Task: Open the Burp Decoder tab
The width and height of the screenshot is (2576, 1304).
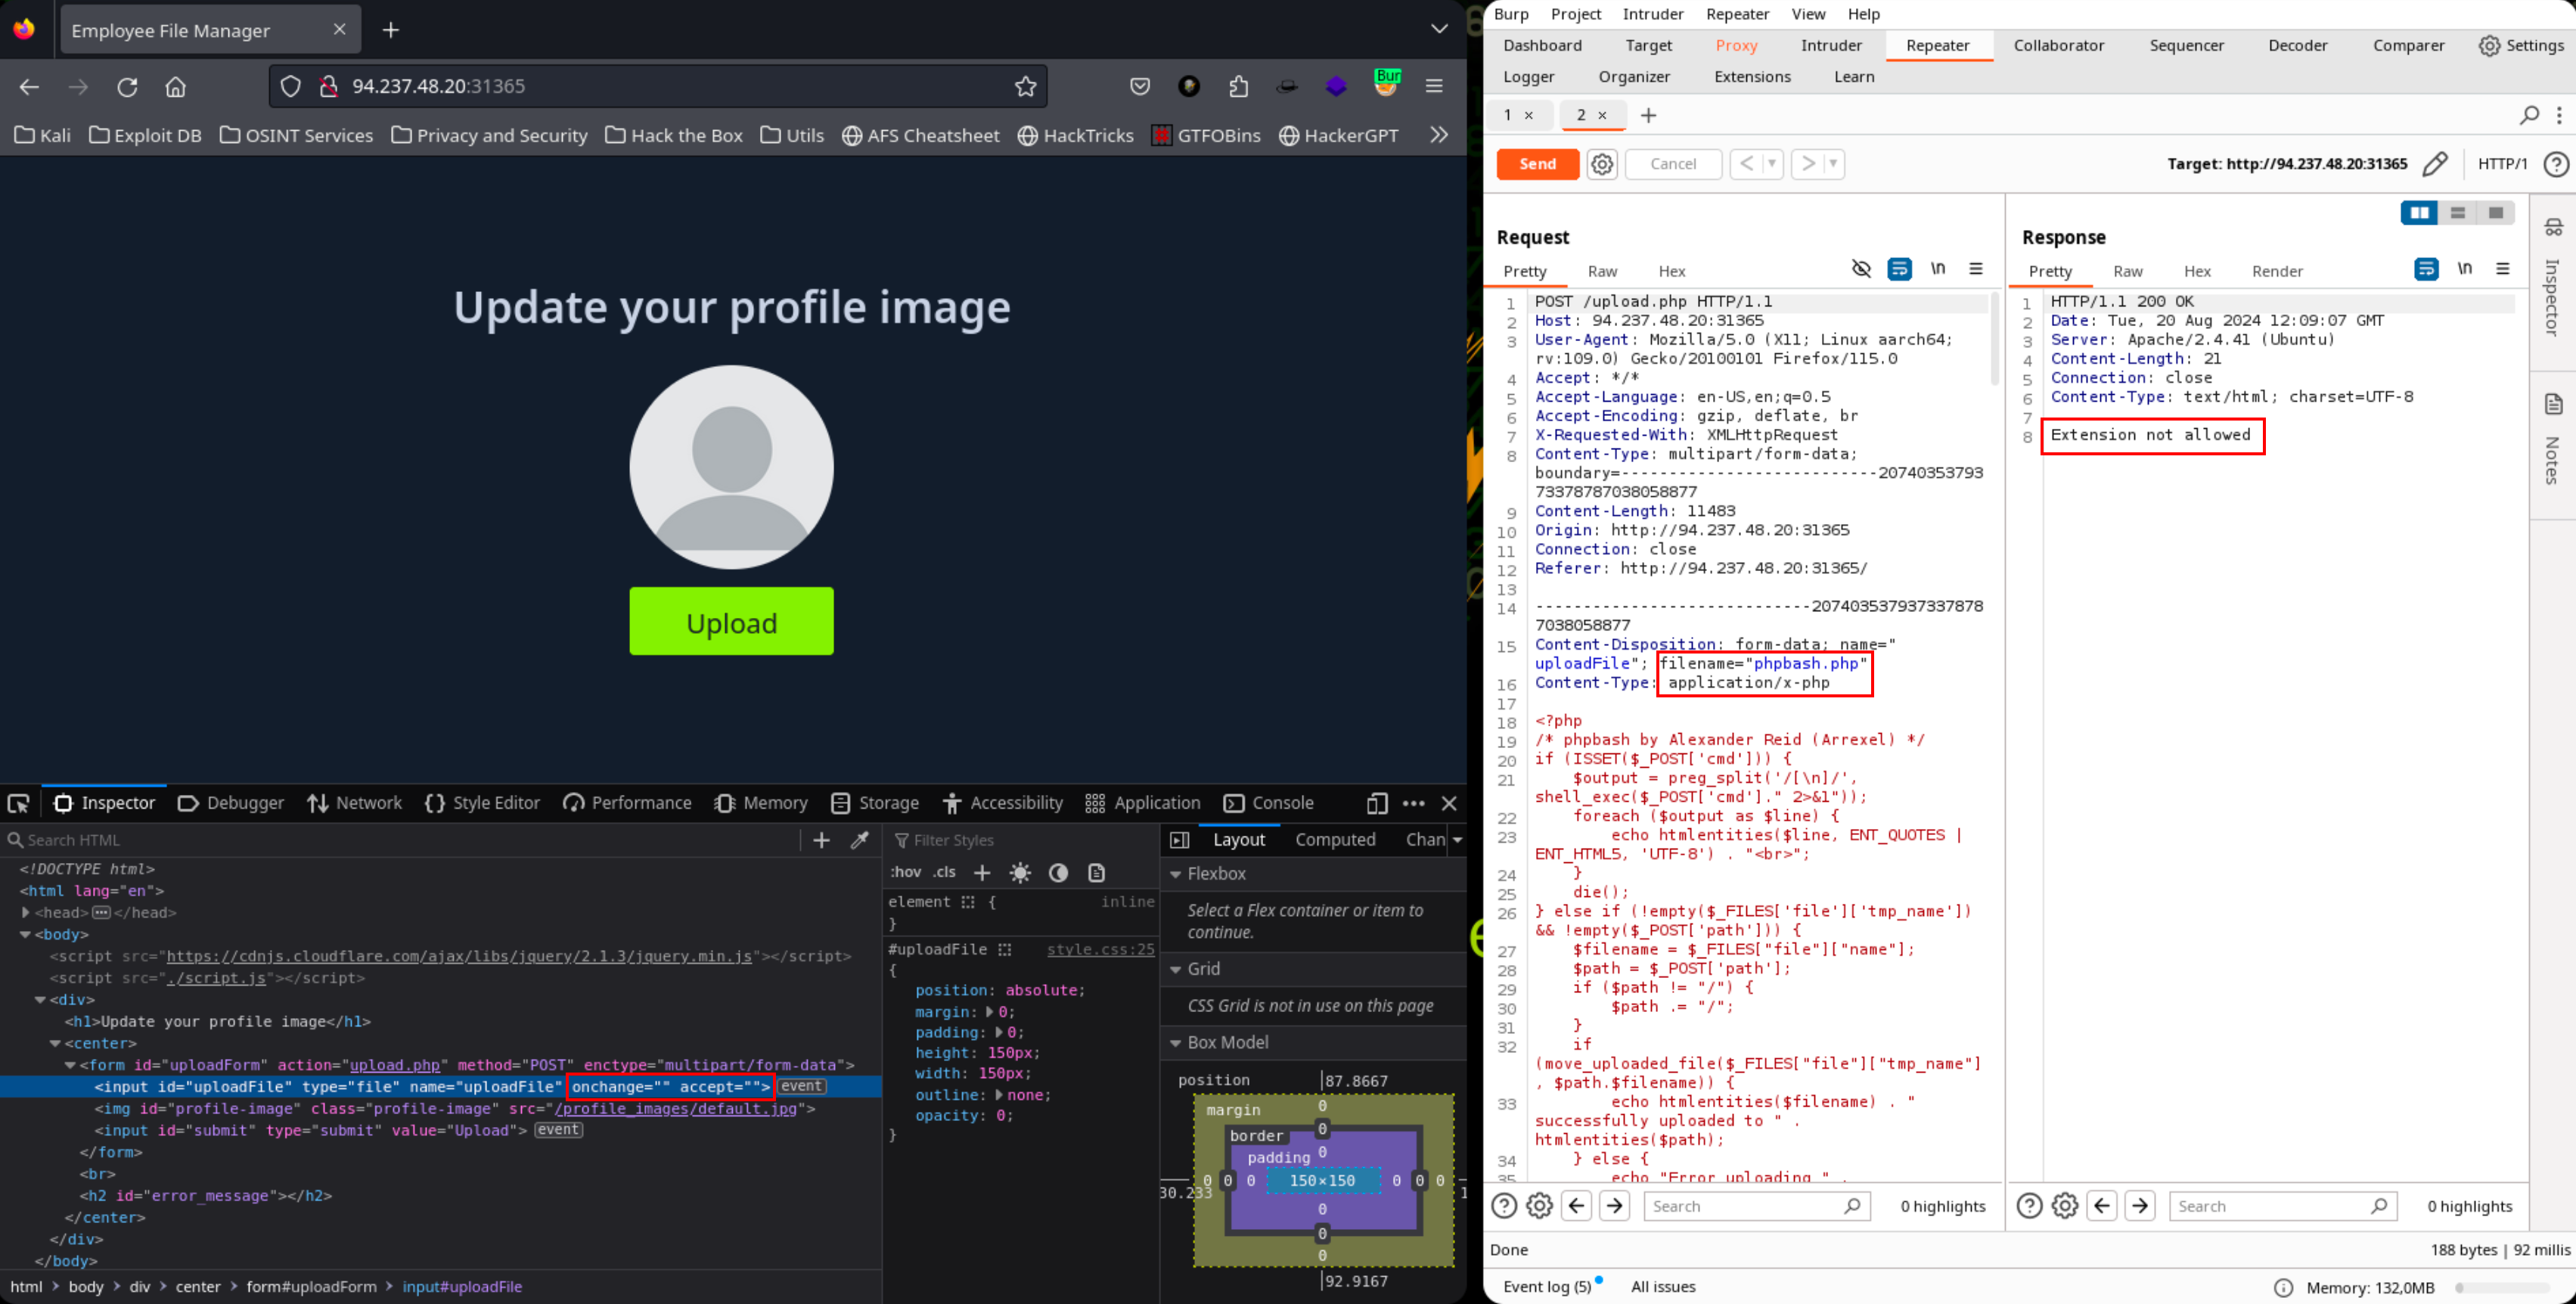Action: (2297, 45)
